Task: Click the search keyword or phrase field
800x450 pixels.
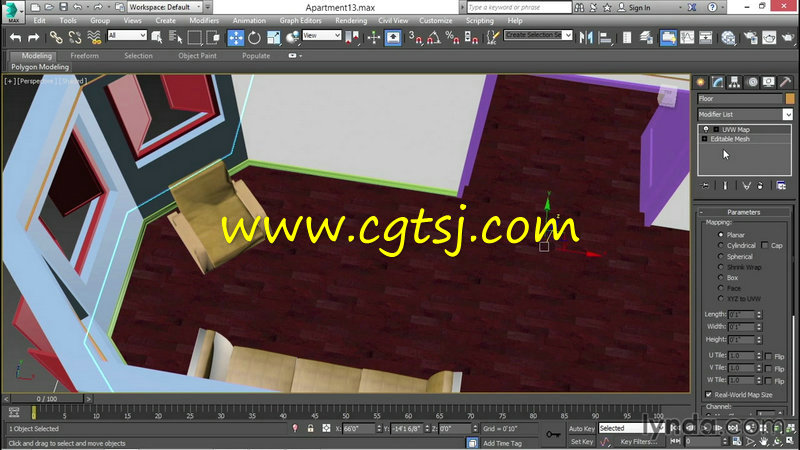Action: [519, 7]
